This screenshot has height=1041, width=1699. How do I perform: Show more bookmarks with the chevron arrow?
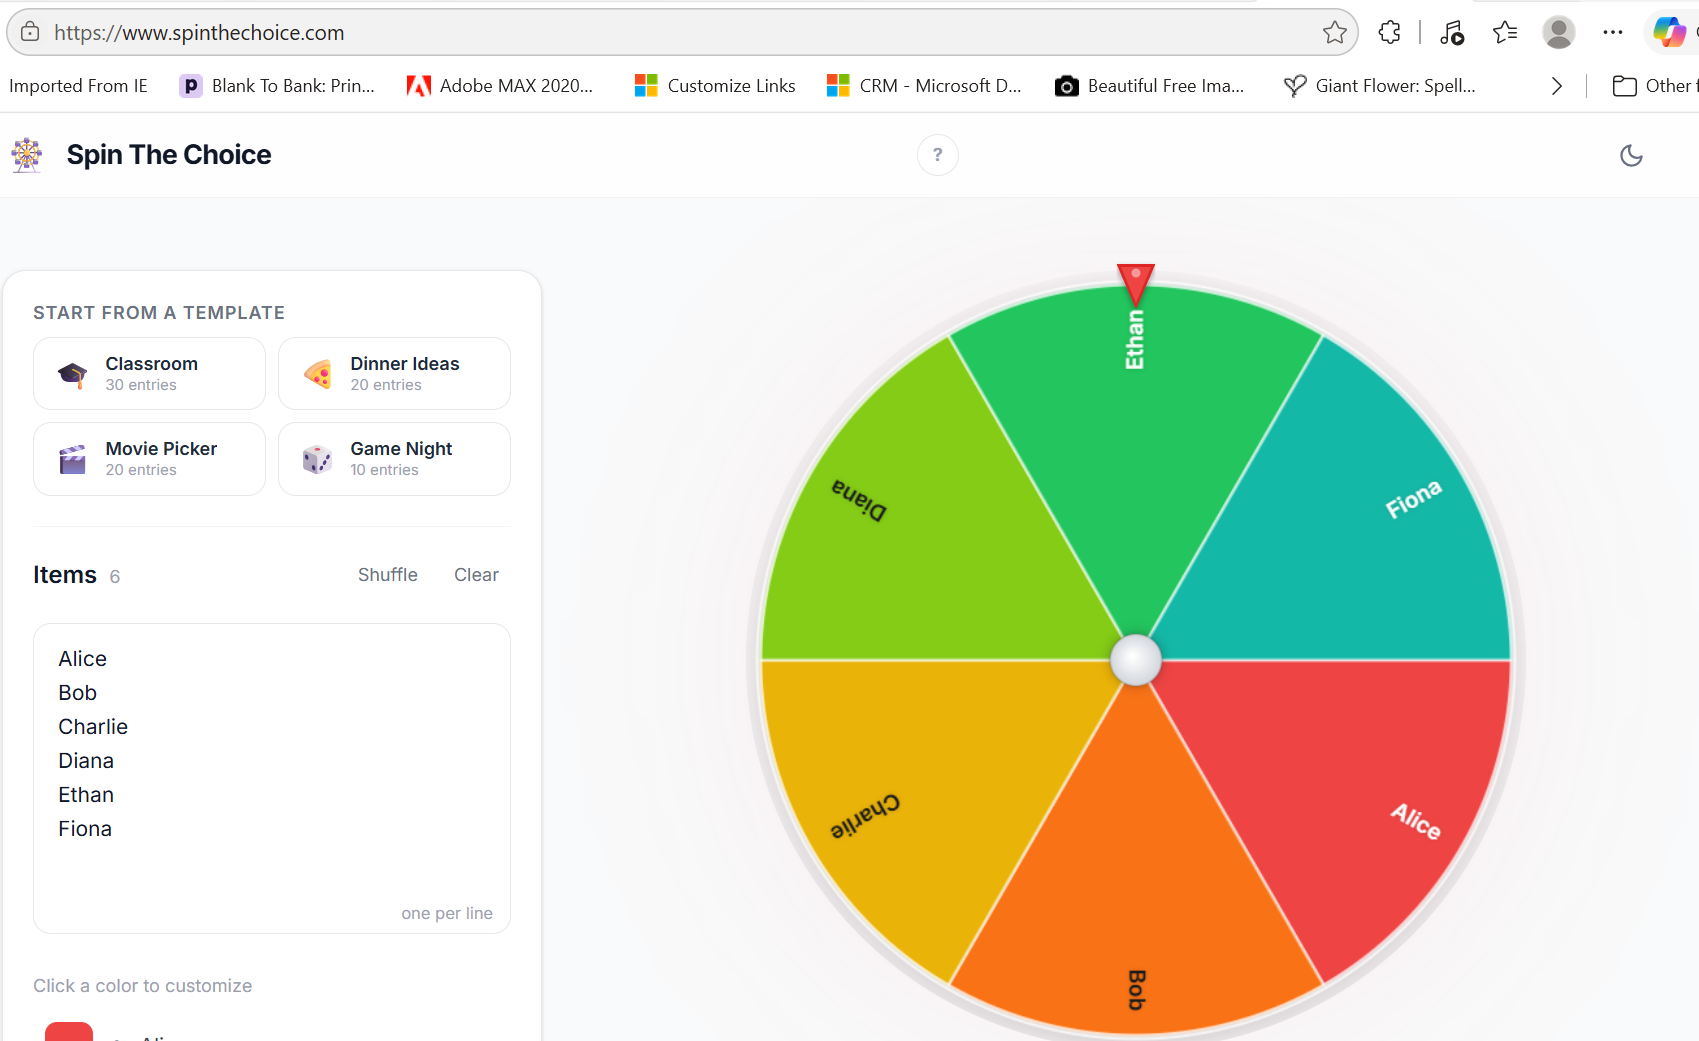(1557, 86)
